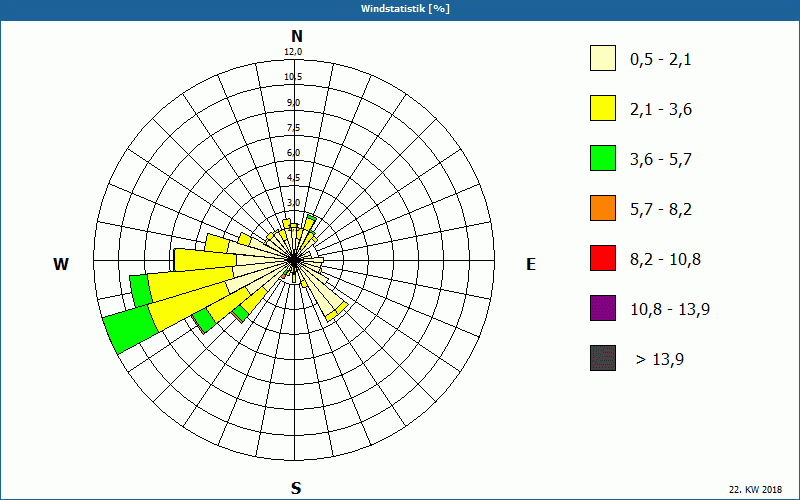Screen dimensions: 800x500
Task: Click the orange 5,7 - 8,2 legend swatch
Action: coord(603,208)
